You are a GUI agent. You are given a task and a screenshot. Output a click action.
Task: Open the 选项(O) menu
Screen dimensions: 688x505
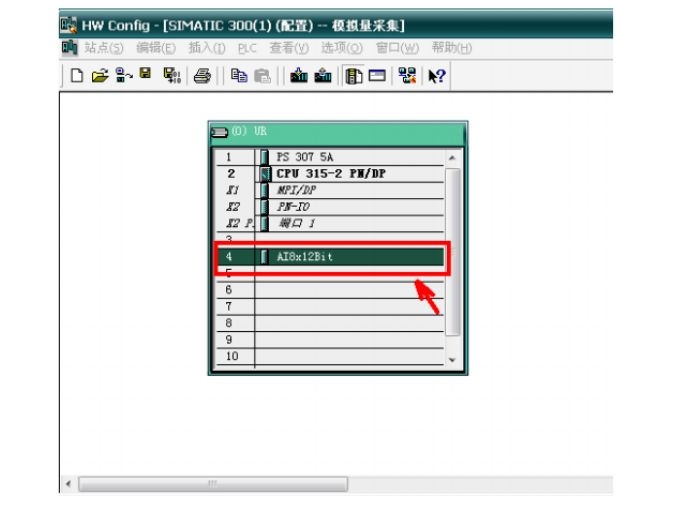[342, 48]
